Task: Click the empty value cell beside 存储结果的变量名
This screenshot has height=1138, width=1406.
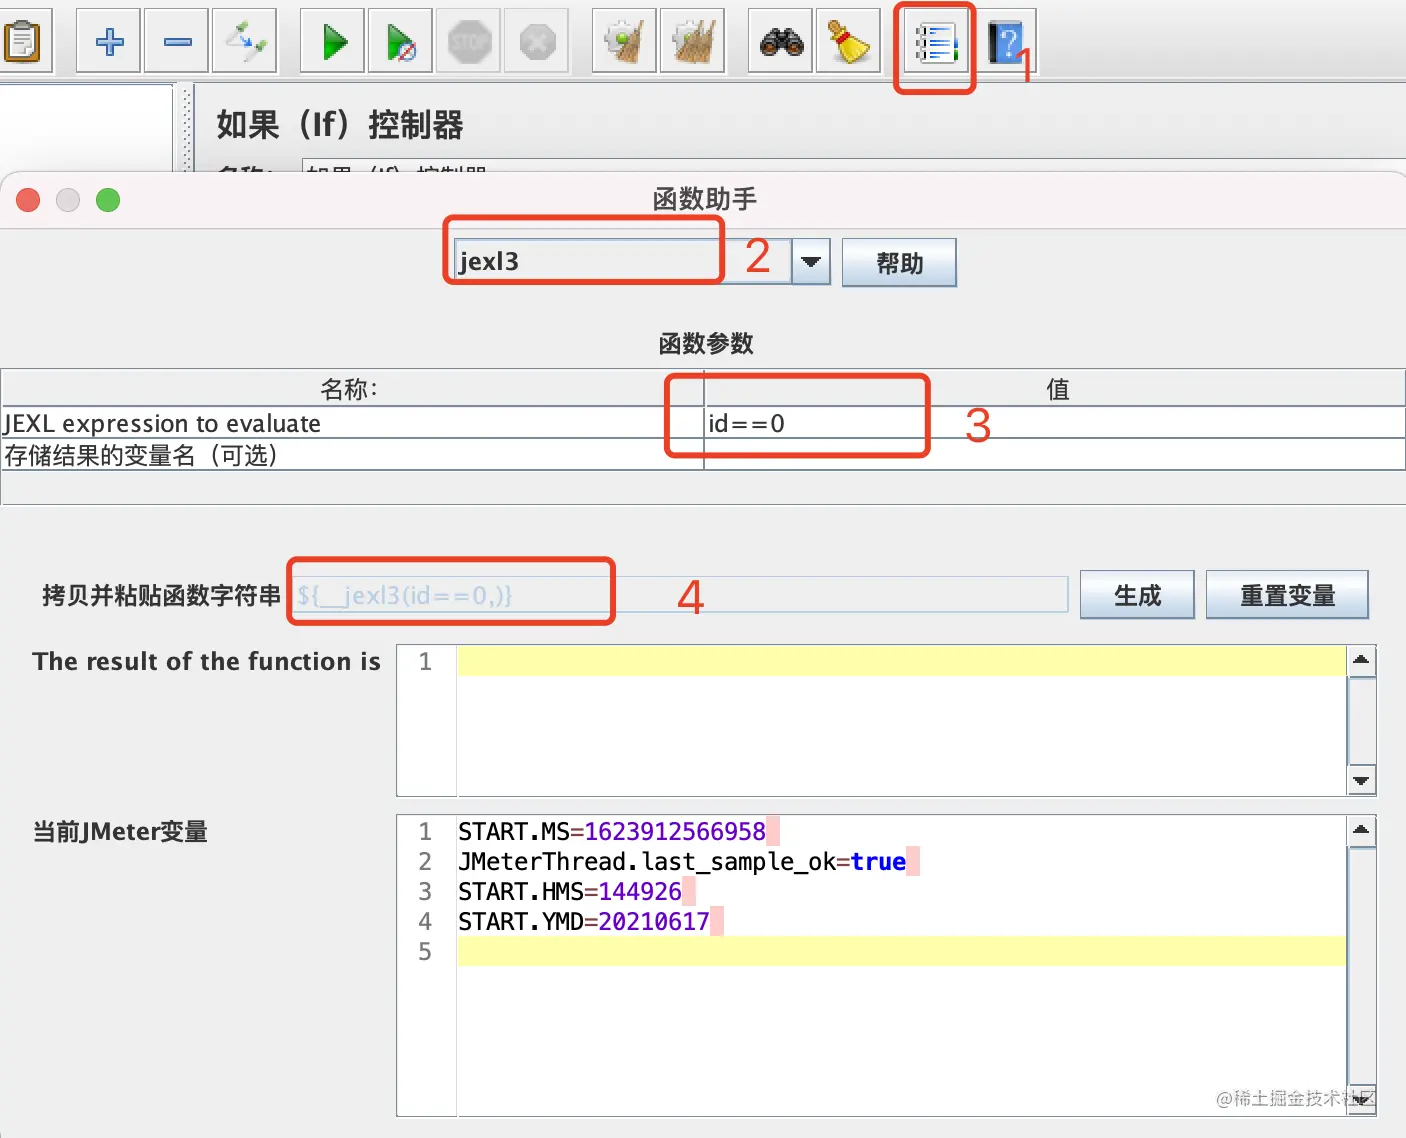Action: coord(1055,455)
